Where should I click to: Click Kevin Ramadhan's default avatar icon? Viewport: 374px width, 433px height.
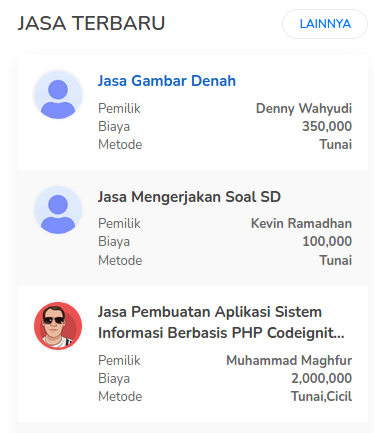pyautogui.click(x=58, y=210)
